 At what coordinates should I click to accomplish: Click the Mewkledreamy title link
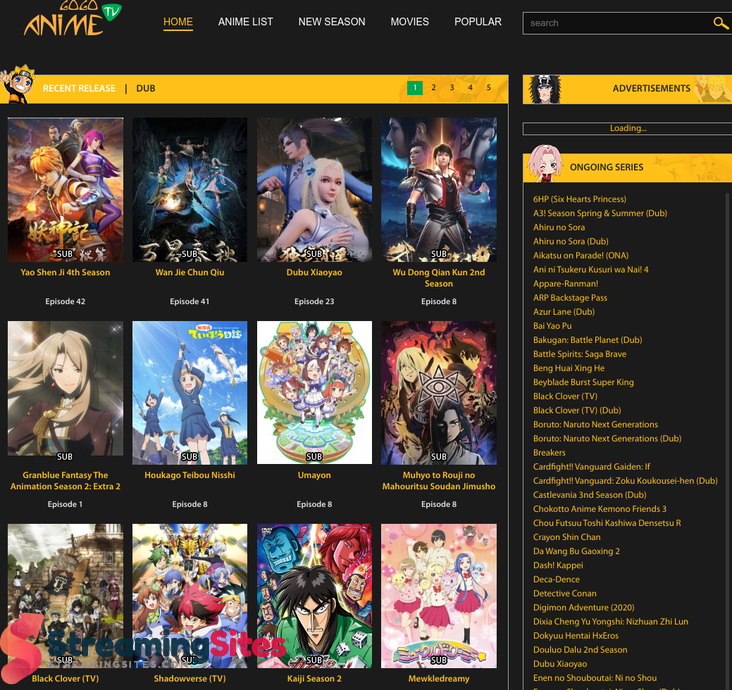[x=439, y=679]
